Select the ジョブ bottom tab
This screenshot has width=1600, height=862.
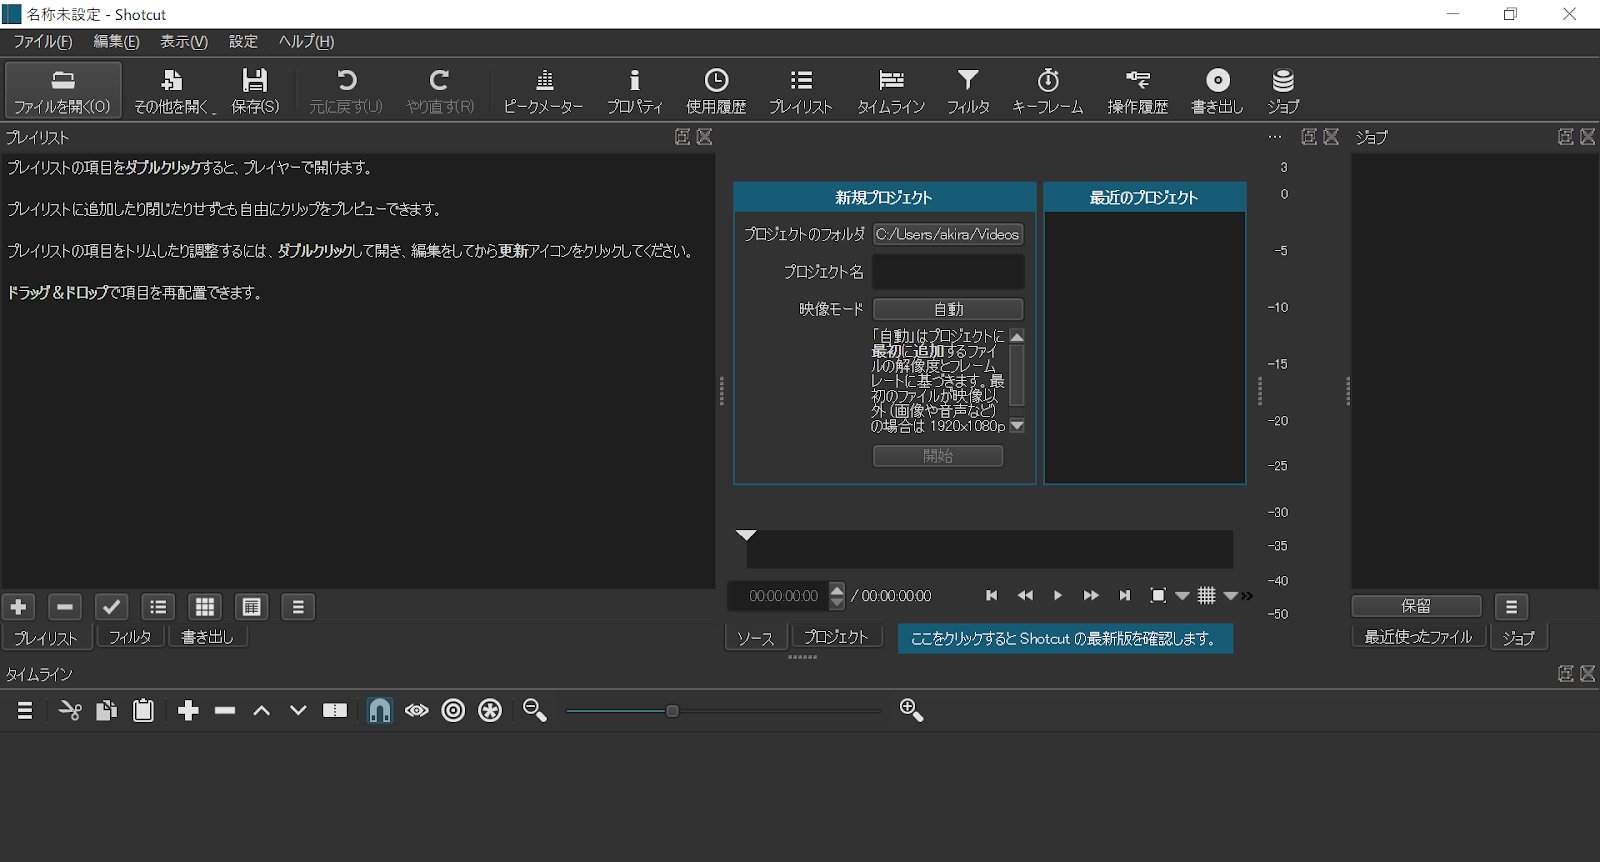pos(1519,637)
